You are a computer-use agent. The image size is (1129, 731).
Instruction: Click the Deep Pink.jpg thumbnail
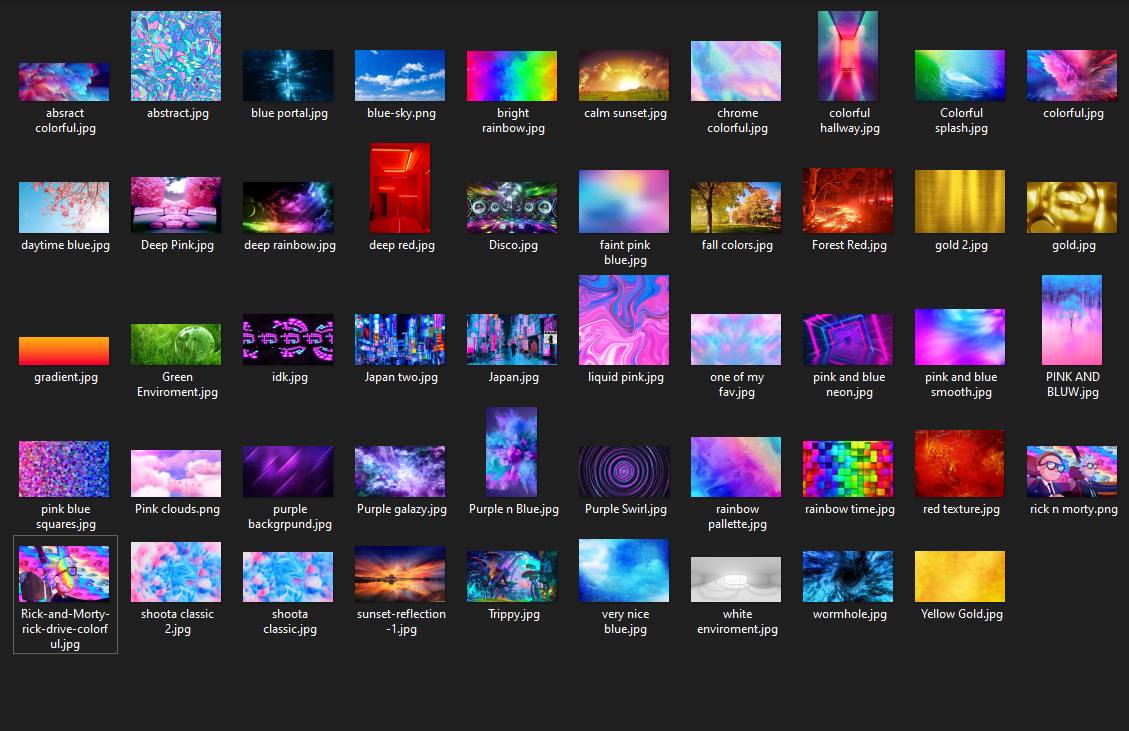pos(176,205)
